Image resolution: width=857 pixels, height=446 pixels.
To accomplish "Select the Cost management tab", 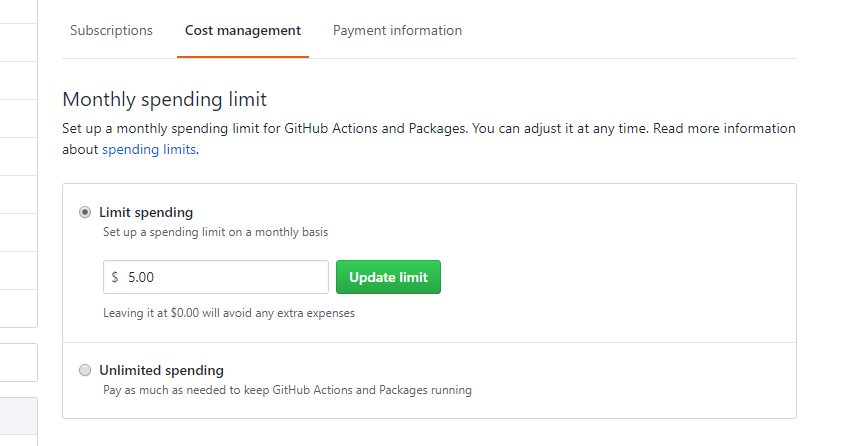I will [242, 31].
